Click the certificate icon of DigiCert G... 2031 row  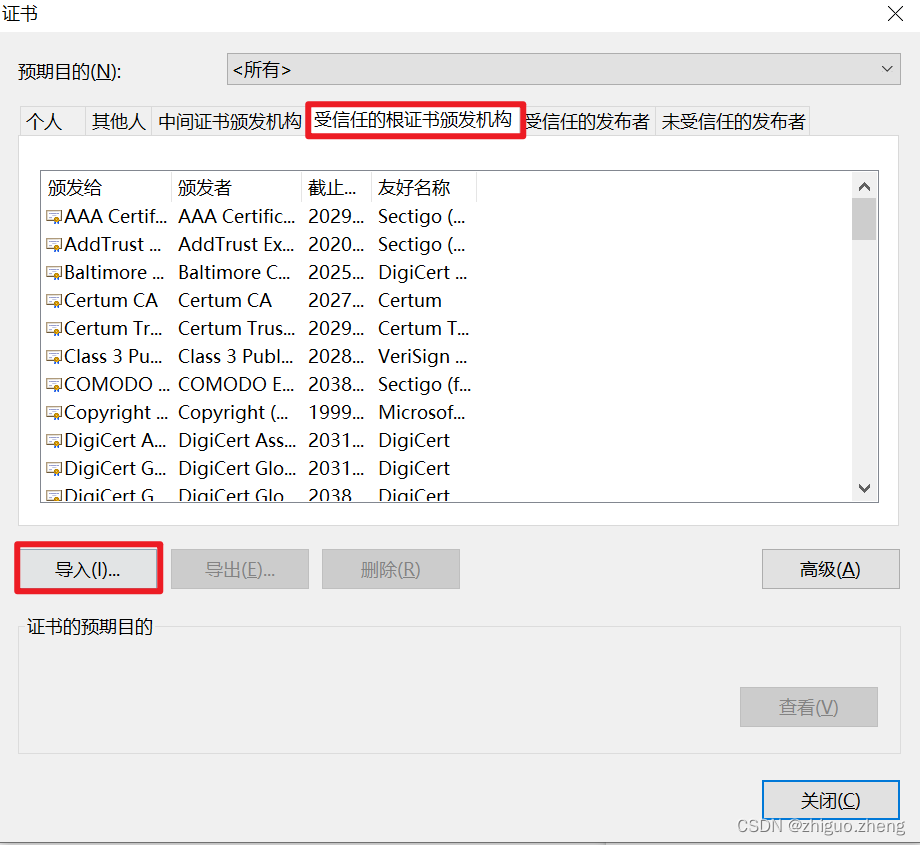(54, 469)
